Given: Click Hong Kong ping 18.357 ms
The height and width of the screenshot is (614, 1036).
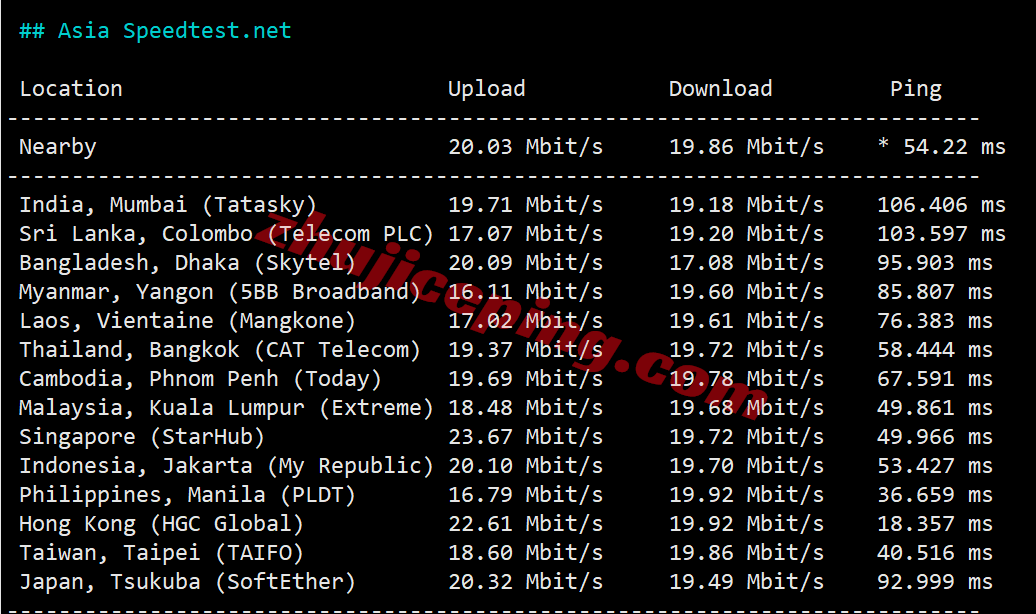Looking at the screenshot, I should [934, 525].
